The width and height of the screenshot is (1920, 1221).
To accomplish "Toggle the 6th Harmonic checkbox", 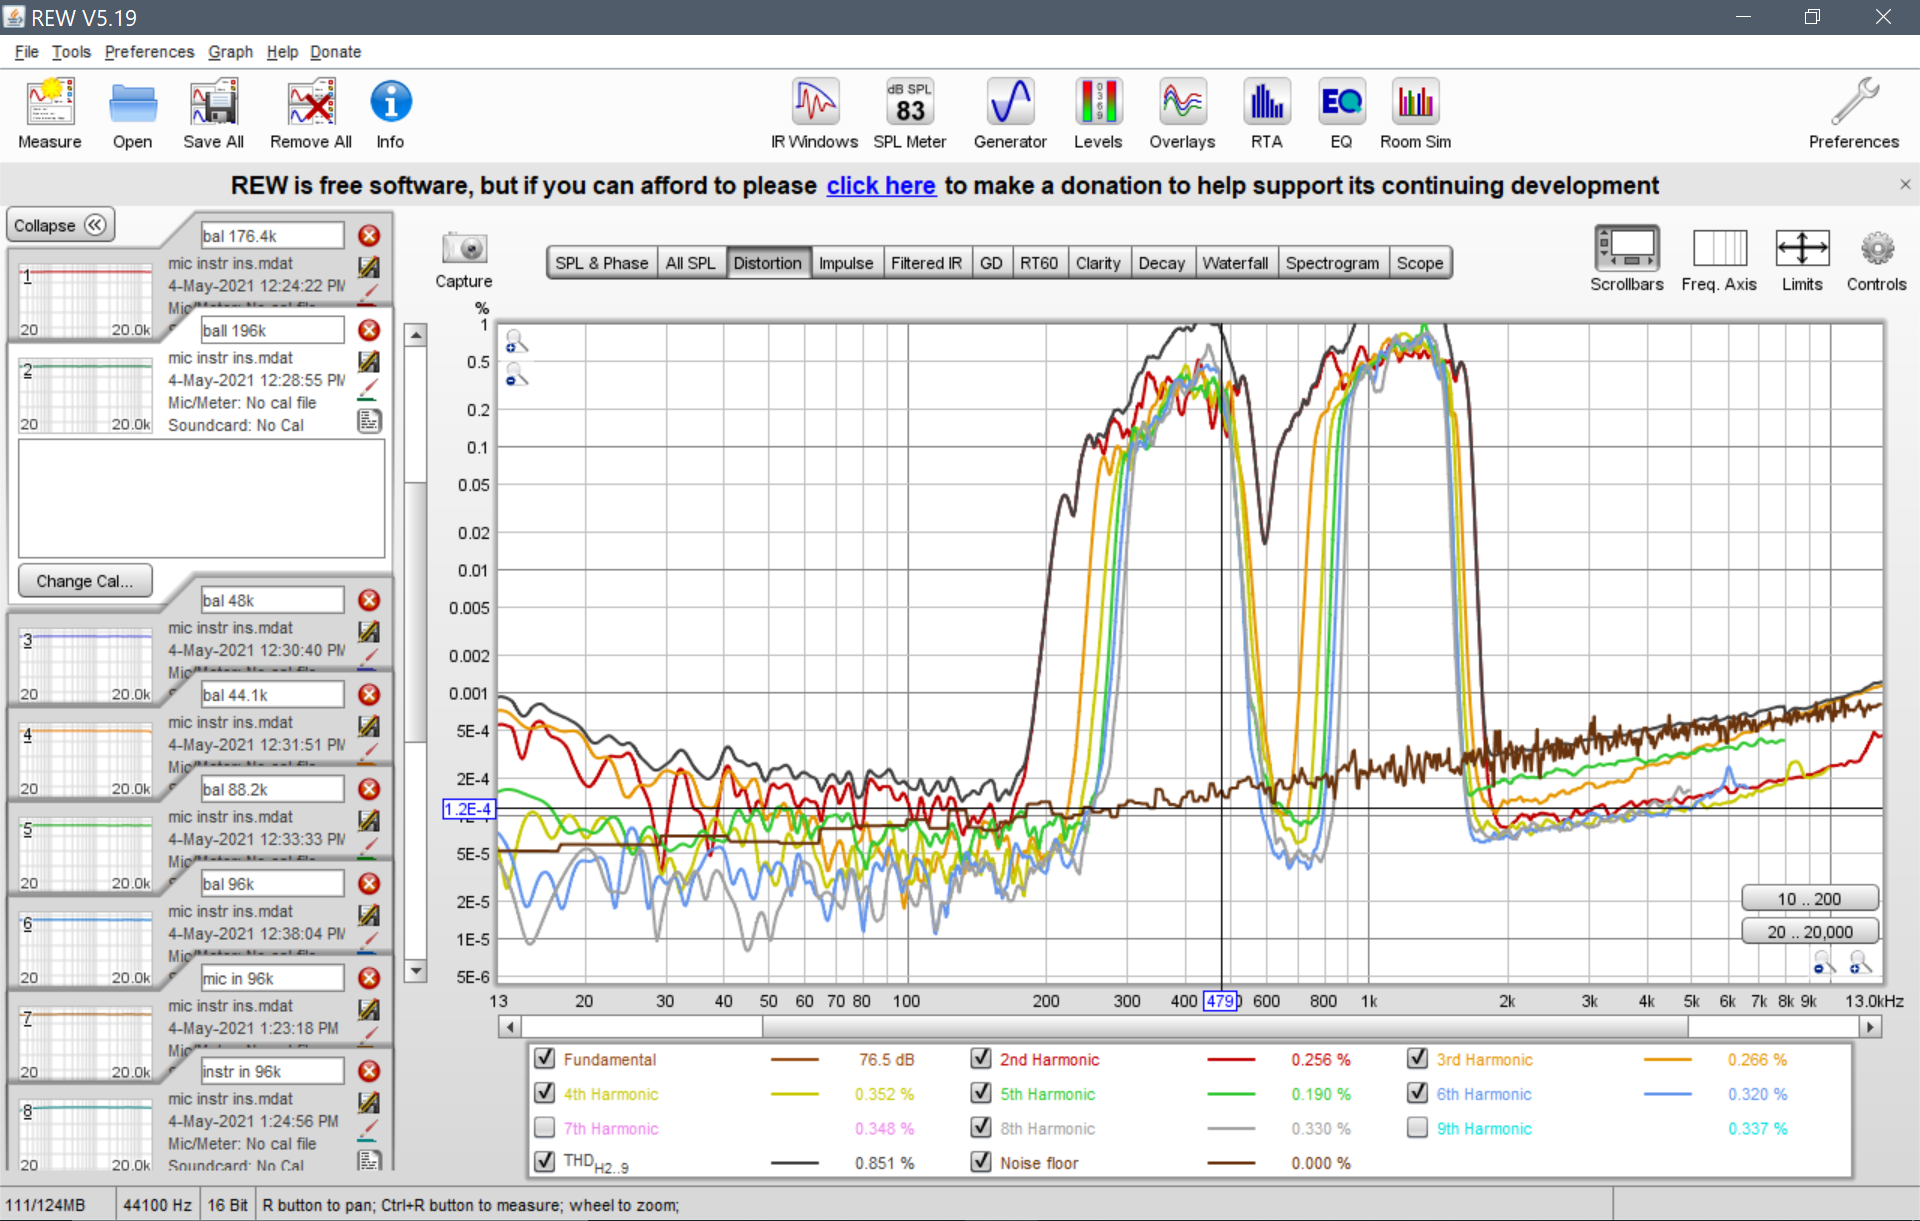I will coord(1417,1093).
